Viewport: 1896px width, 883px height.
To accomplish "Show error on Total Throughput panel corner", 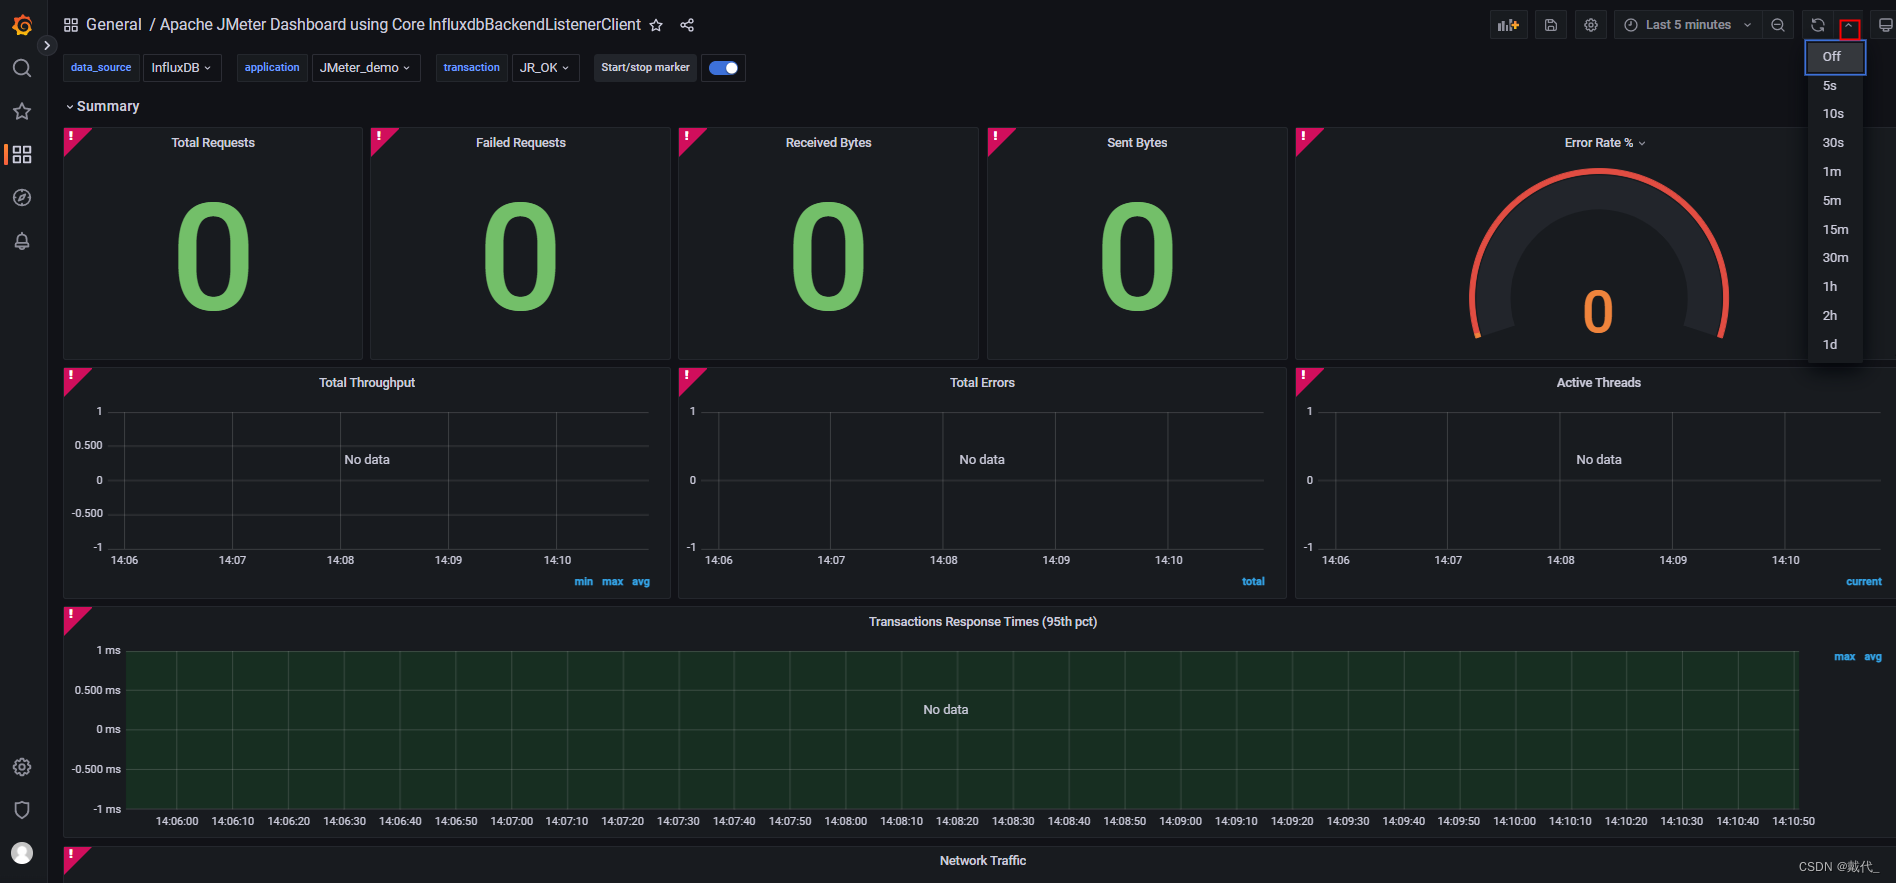I will (x=72, y=377).
